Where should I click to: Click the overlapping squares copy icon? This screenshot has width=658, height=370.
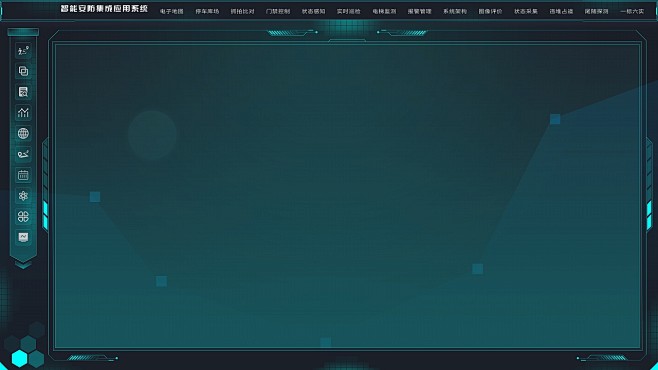(x=23, y=71)
